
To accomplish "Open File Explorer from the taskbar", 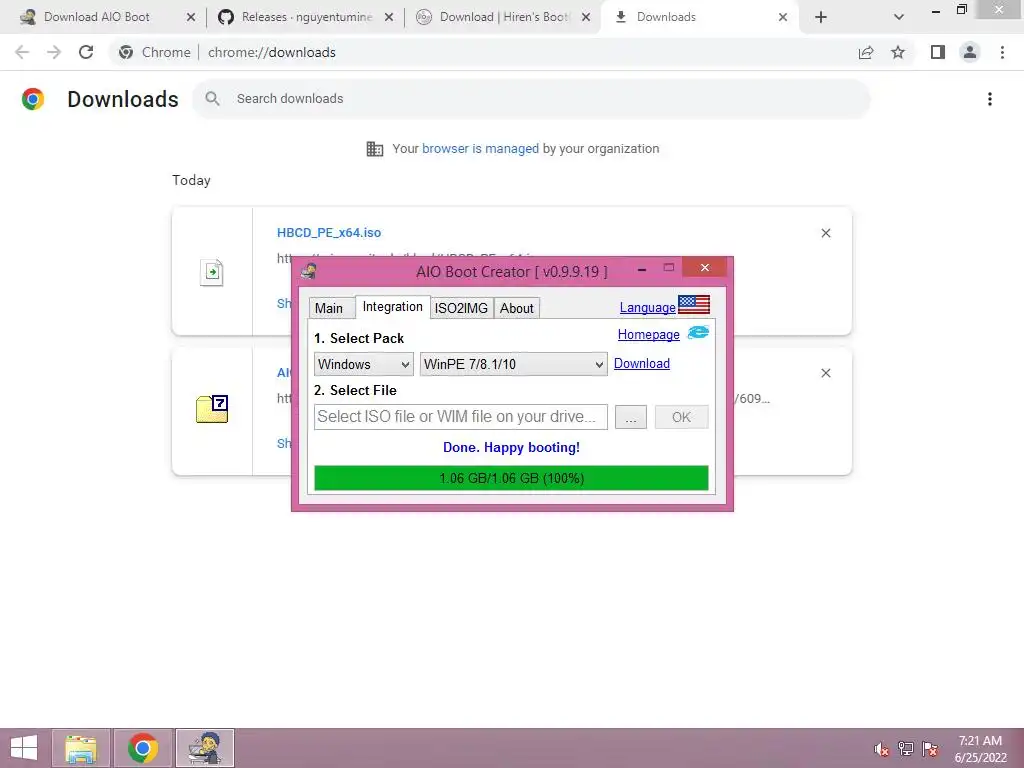I will pos(80,748).
